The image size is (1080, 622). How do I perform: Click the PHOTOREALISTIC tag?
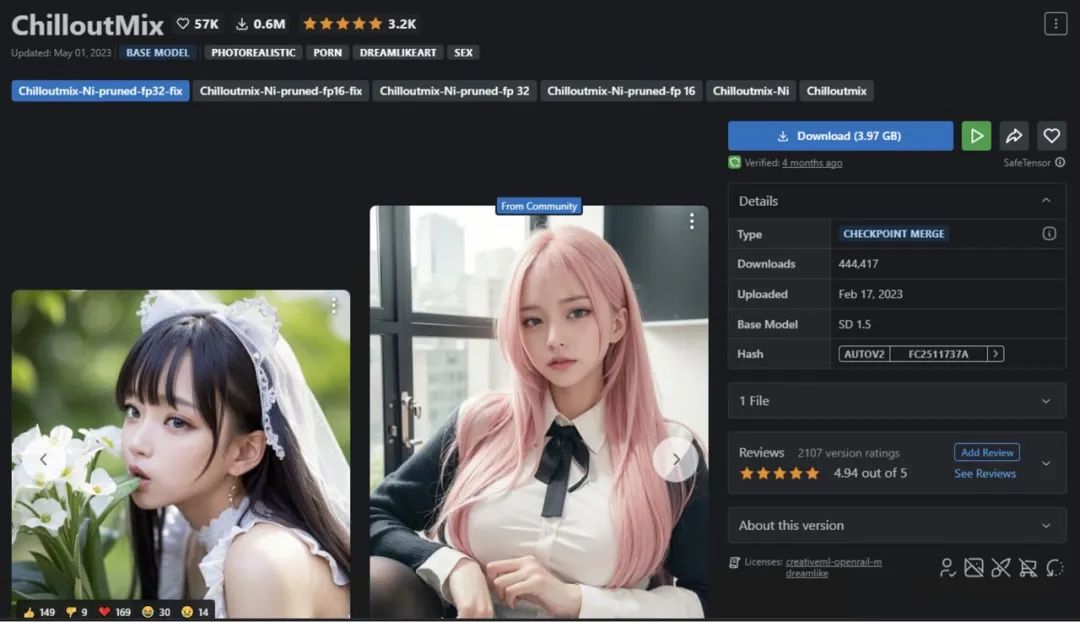(x=253, y=52)
